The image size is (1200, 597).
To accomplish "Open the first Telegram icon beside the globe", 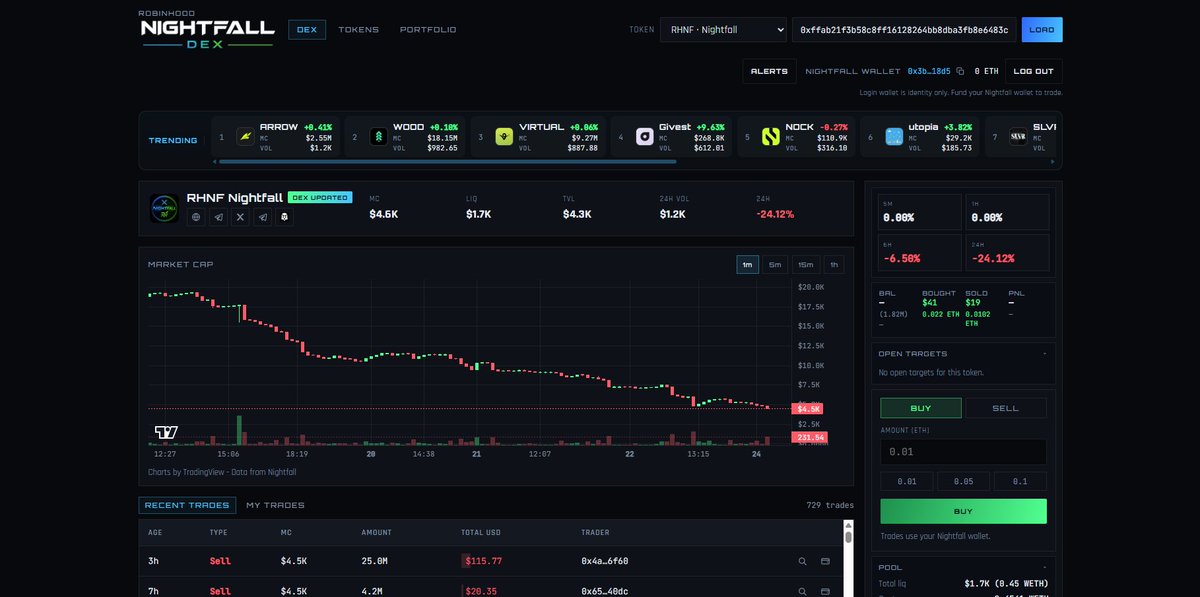I will tap(218, 216).
